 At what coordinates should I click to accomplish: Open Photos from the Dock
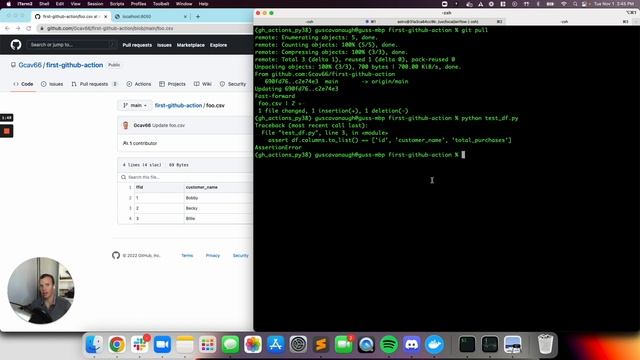[253, 345]
